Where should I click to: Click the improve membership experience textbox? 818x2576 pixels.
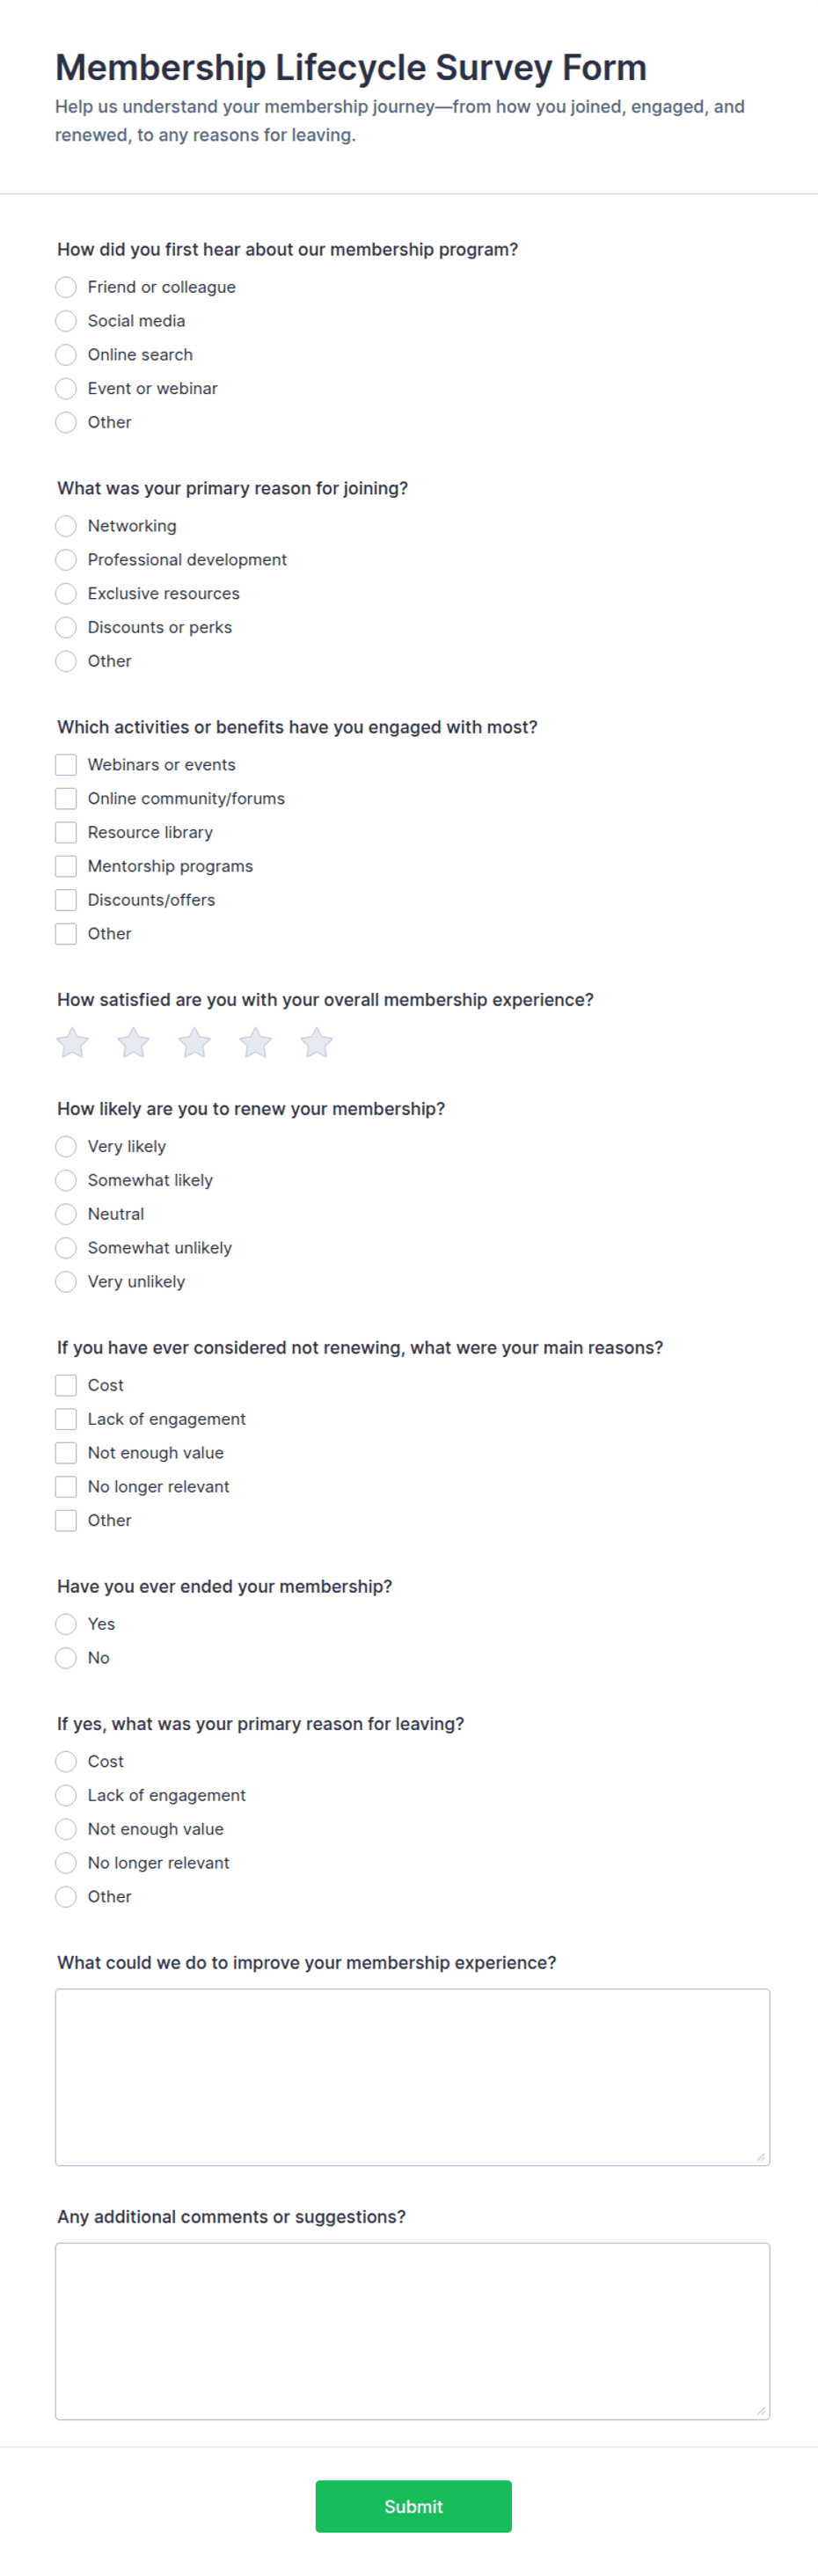412,2077
